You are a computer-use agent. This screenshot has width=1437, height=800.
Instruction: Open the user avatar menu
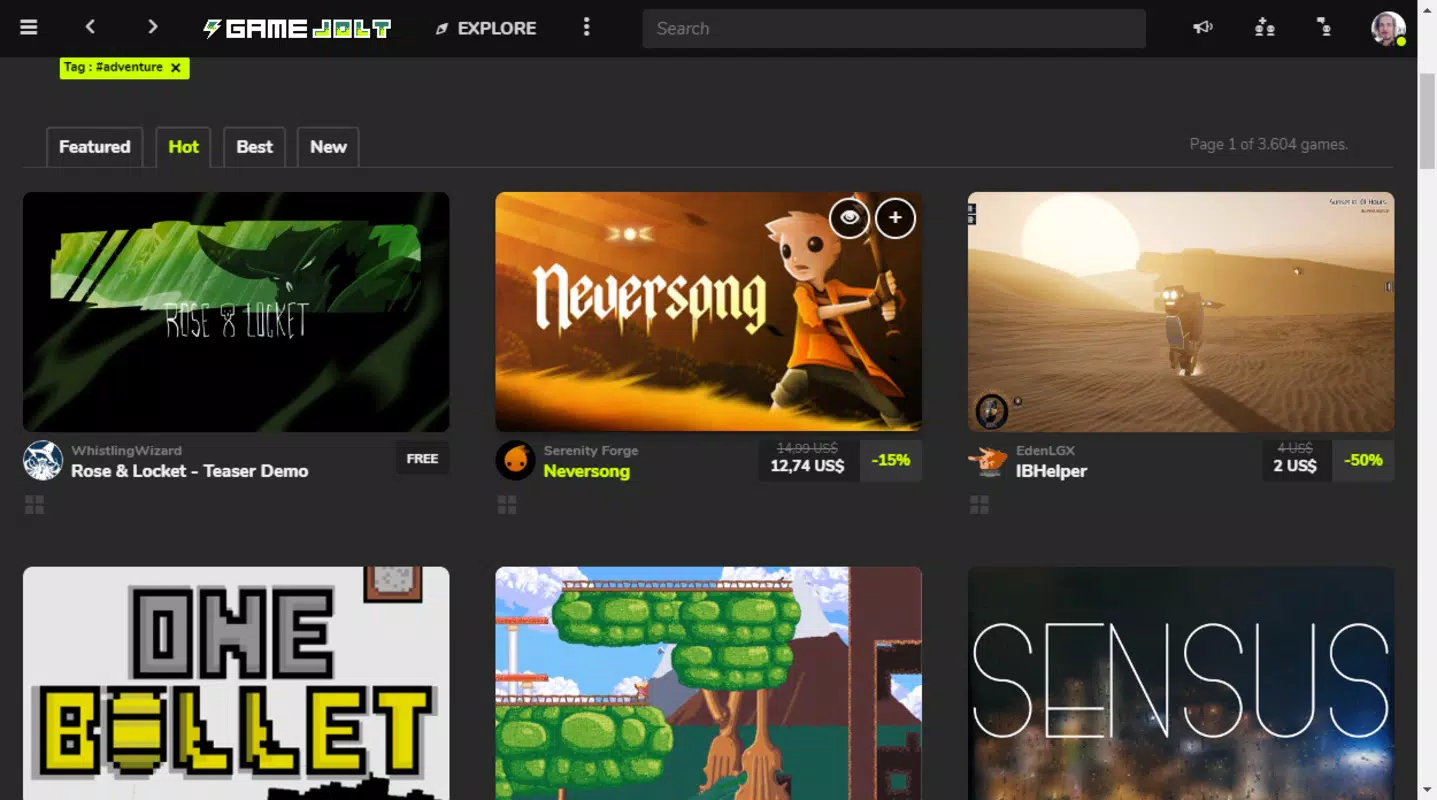click(1388, 28)
